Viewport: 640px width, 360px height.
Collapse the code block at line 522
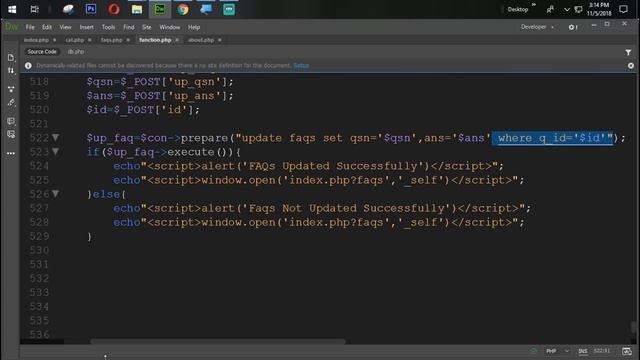[x=56, y=138]
